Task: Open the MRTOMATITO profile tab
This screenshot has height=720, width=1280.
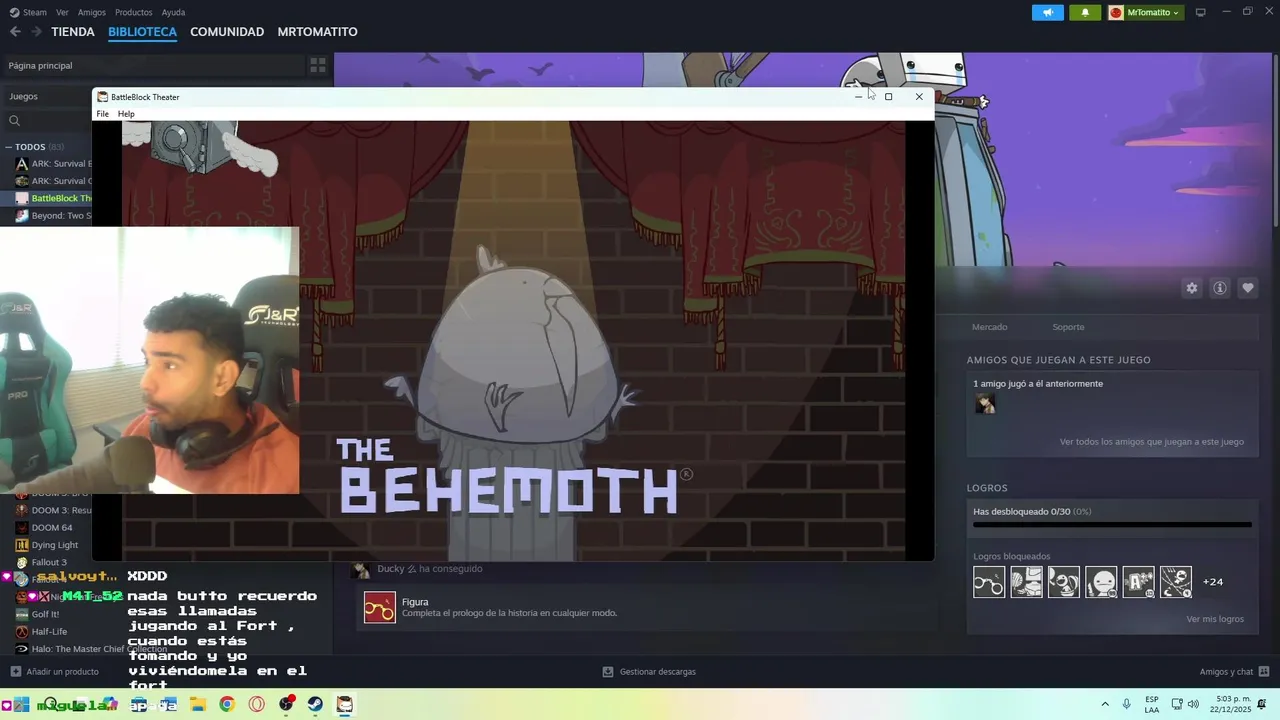Action: pyautogui.click(x=317, y=32)
